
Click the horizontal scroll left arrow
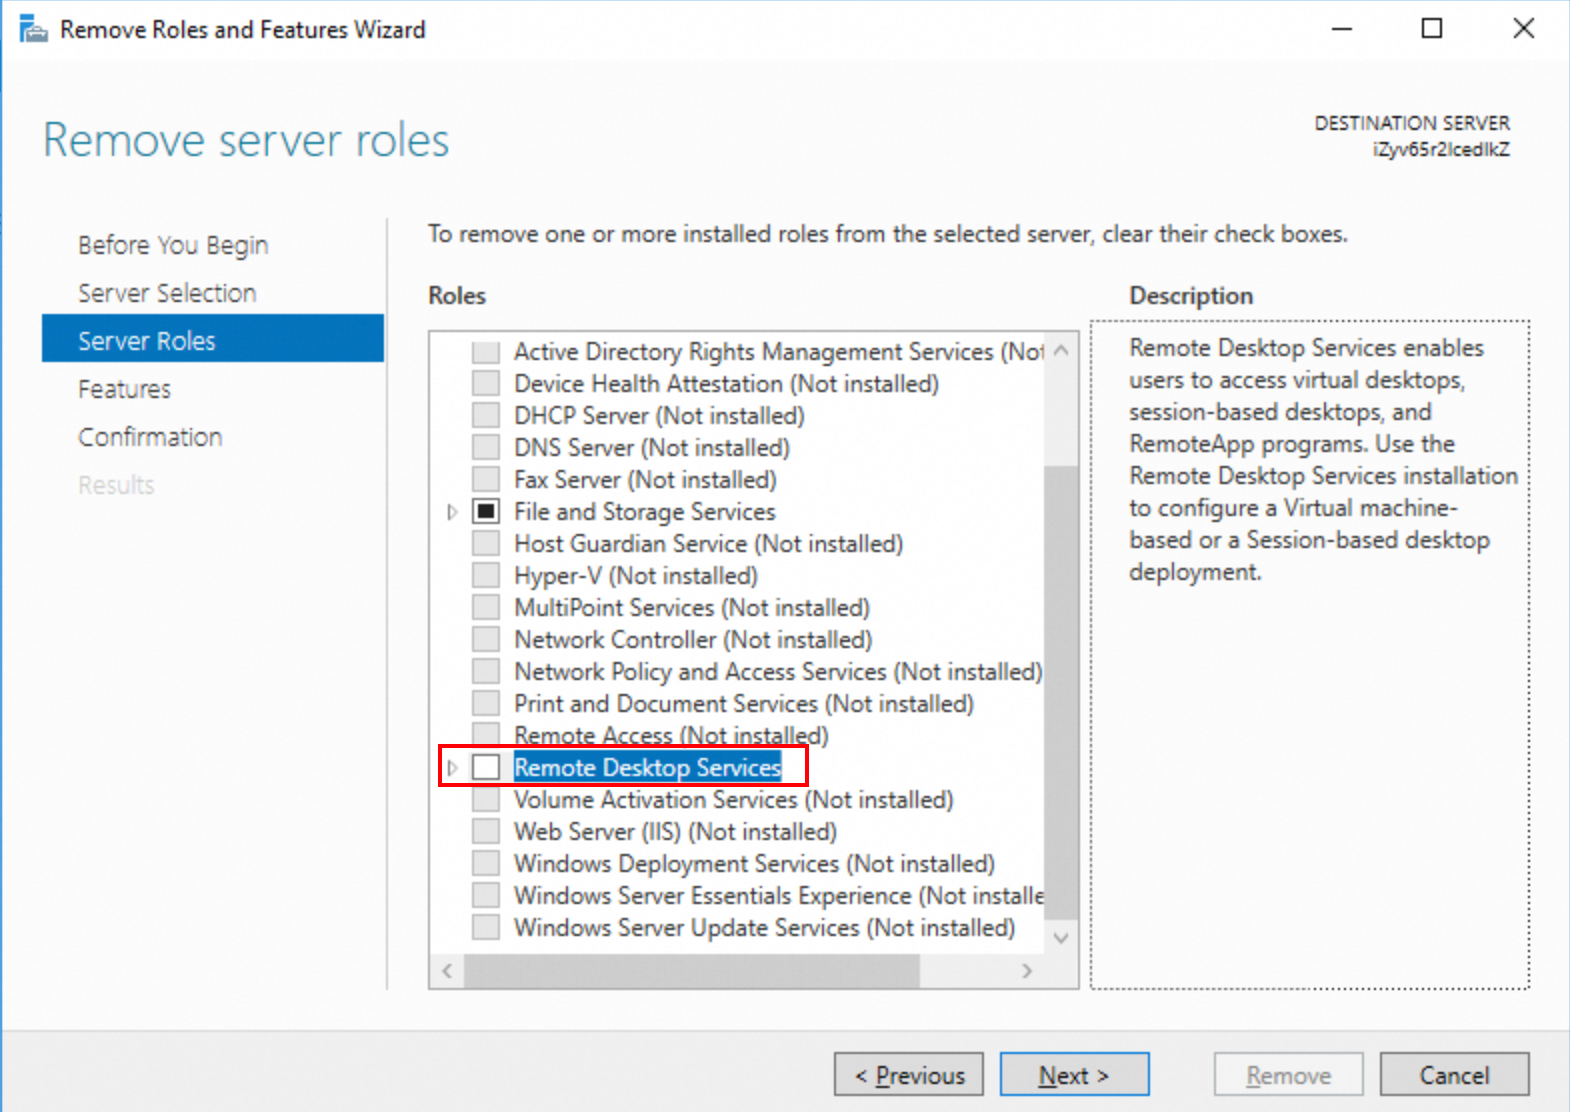point(447,971)
